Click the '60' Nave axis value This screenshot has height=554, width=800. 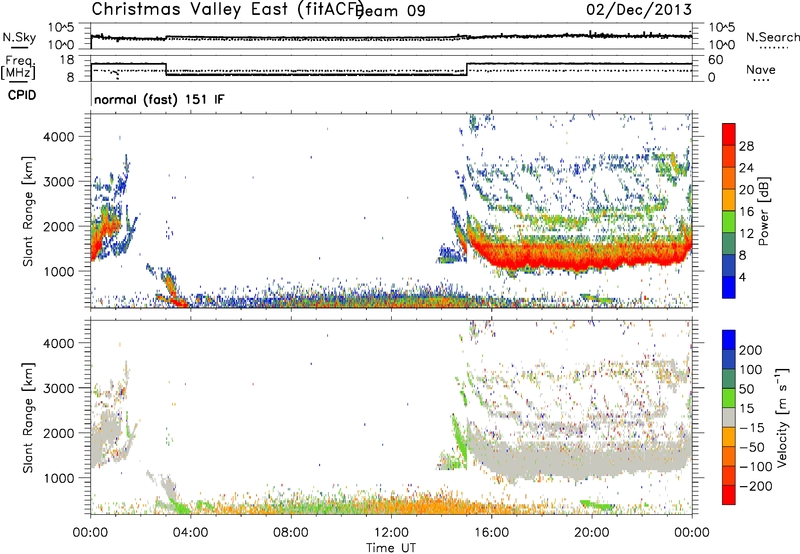point(716,60)
